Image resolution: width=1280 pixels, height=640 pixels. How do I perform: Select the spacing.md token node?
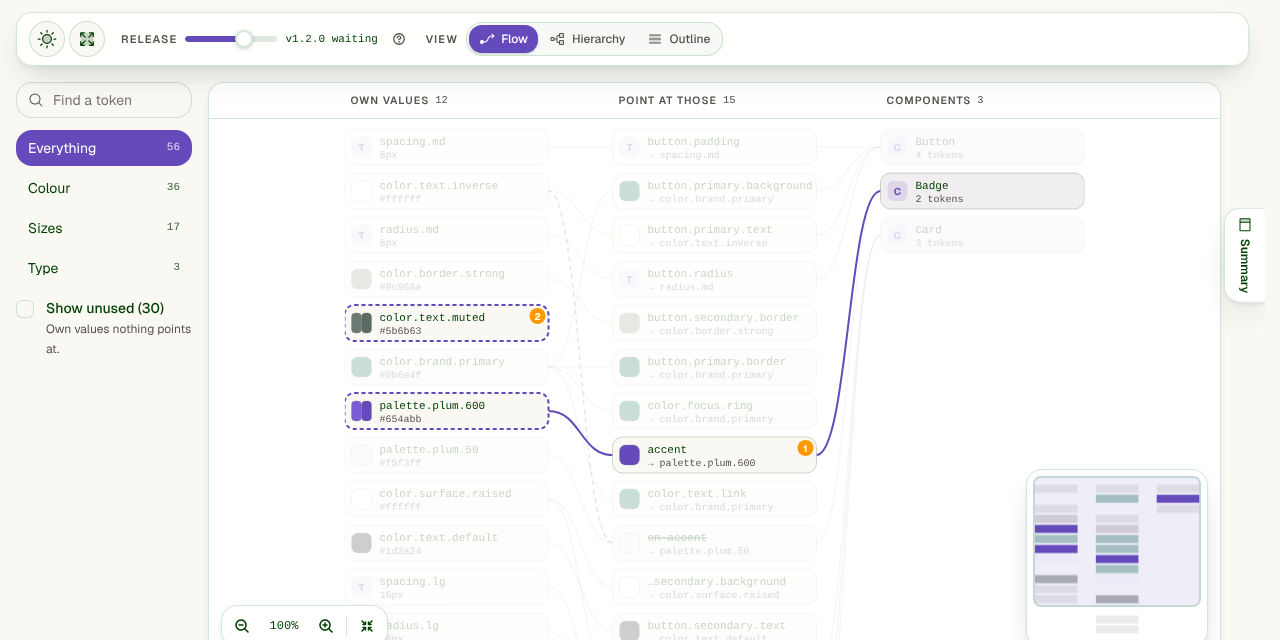point(447,148)
